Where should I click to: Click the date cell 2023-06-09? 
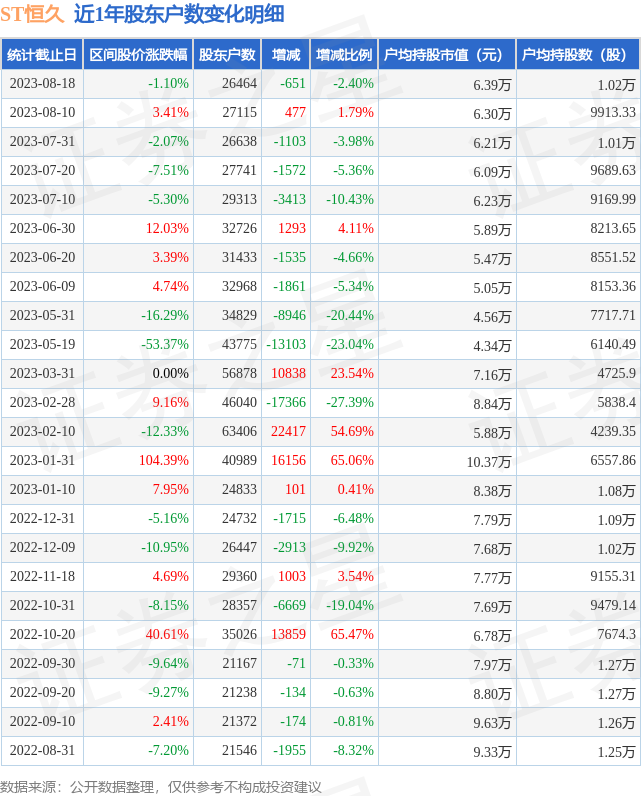42,286
